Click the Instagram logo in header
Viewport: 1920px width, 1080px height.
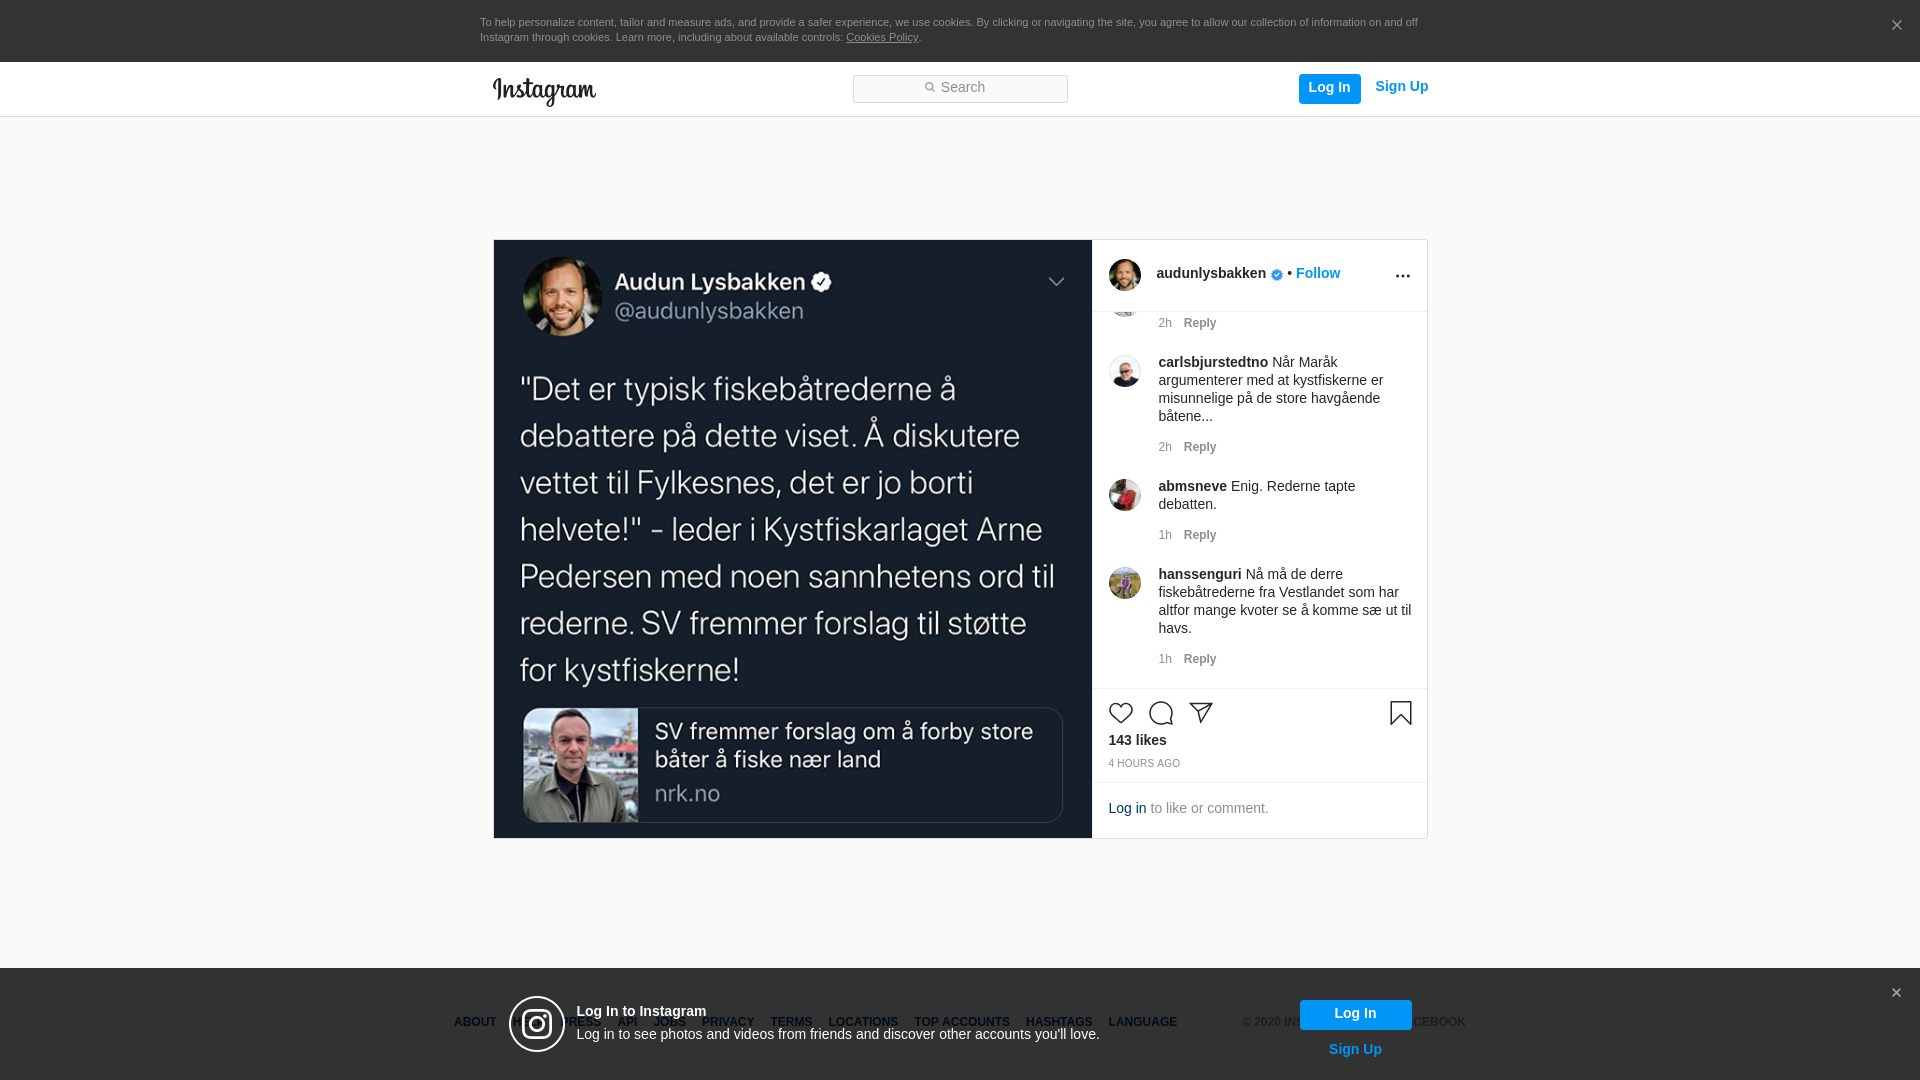[544, 91]
